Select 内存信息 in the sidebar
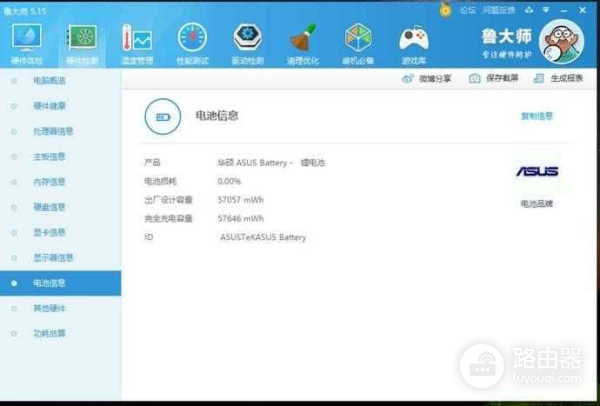This screenshot has height=406, width=600. click(60, 182)
